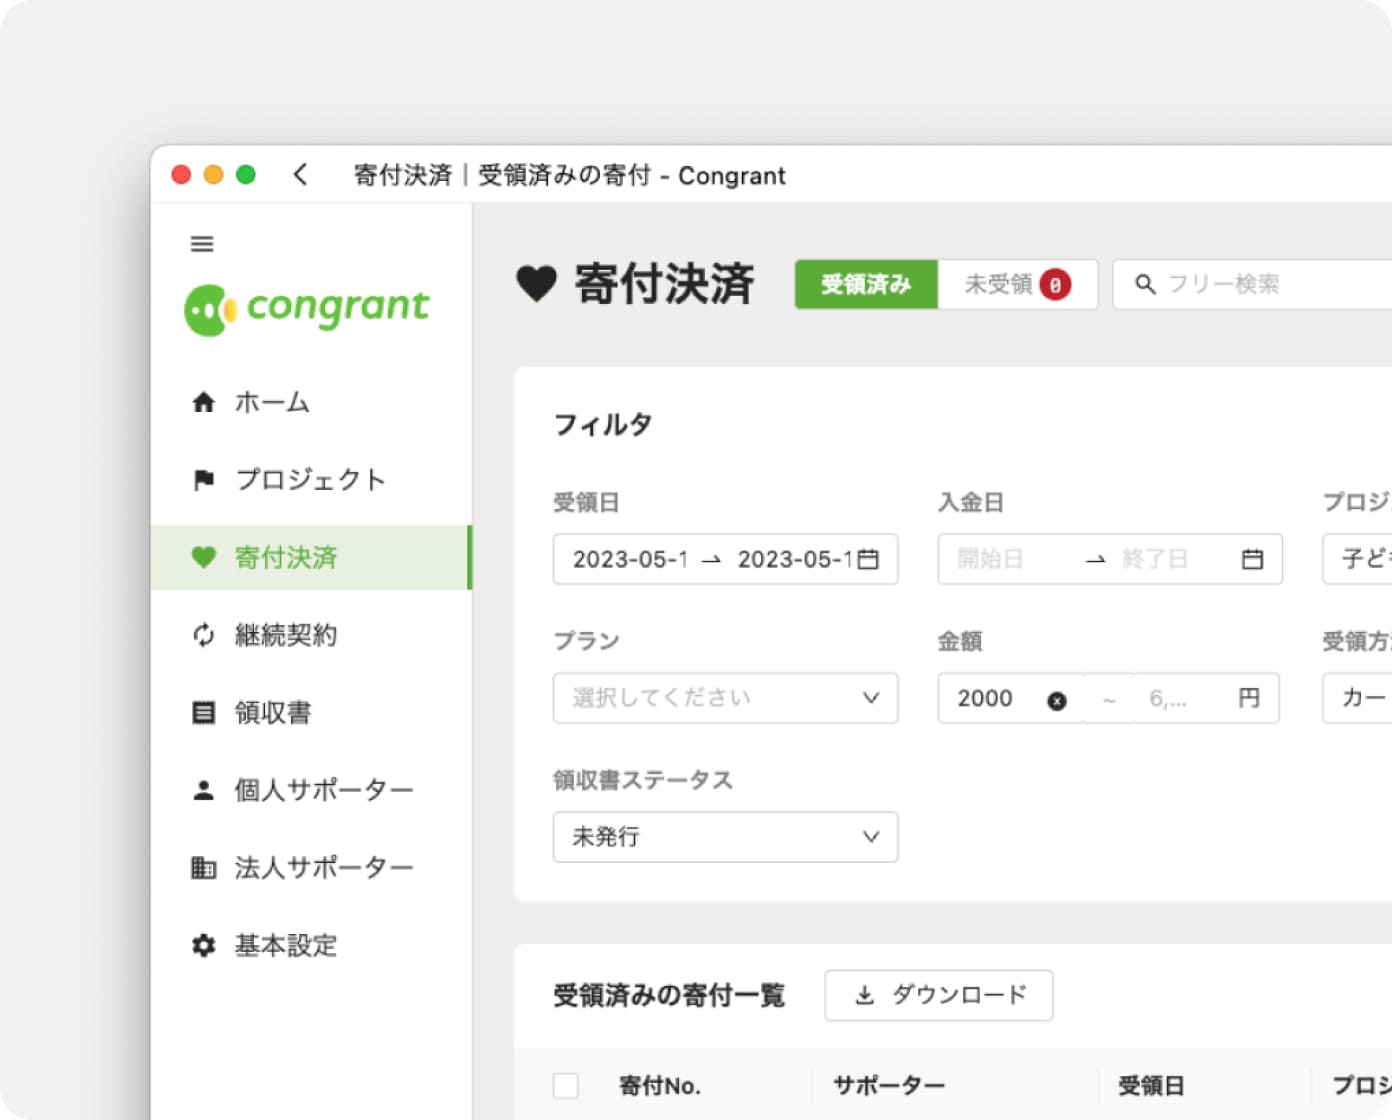Viewport: 1392px width, 1120px height.
Task: Click the hamburger menu icon in sidebar
Action: pyautogui.click(x=202, y=244)
